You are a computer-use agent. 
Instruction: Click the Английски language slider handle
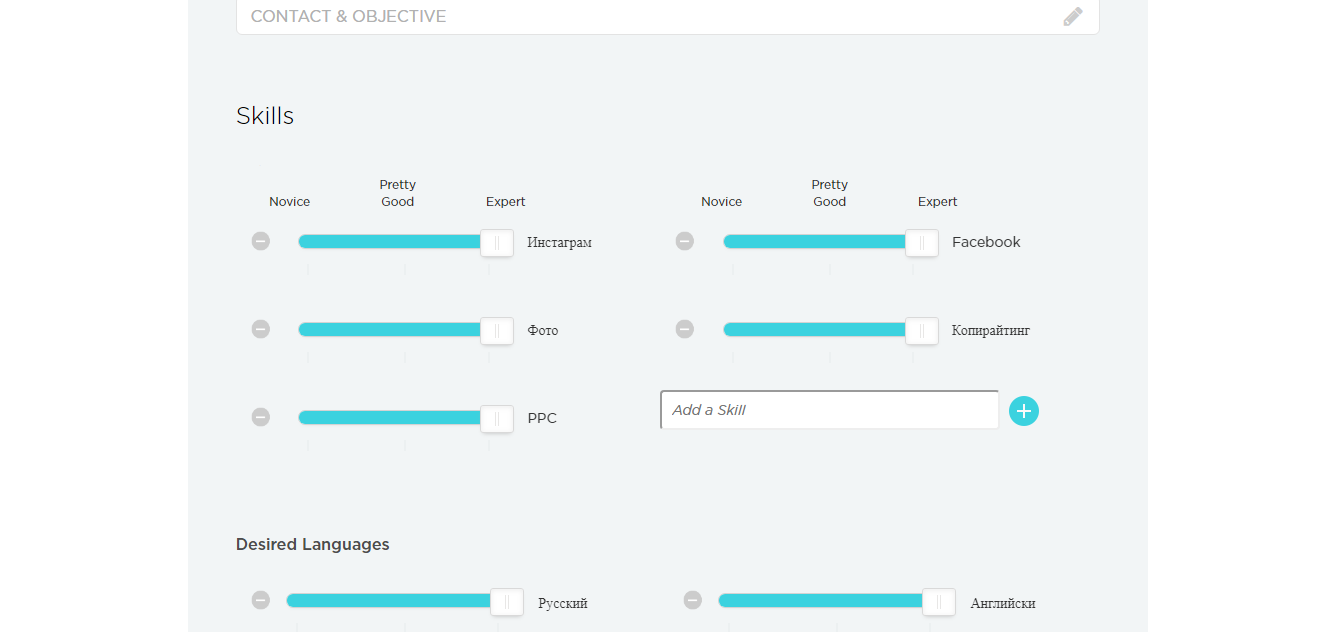(x=939, y=602)
